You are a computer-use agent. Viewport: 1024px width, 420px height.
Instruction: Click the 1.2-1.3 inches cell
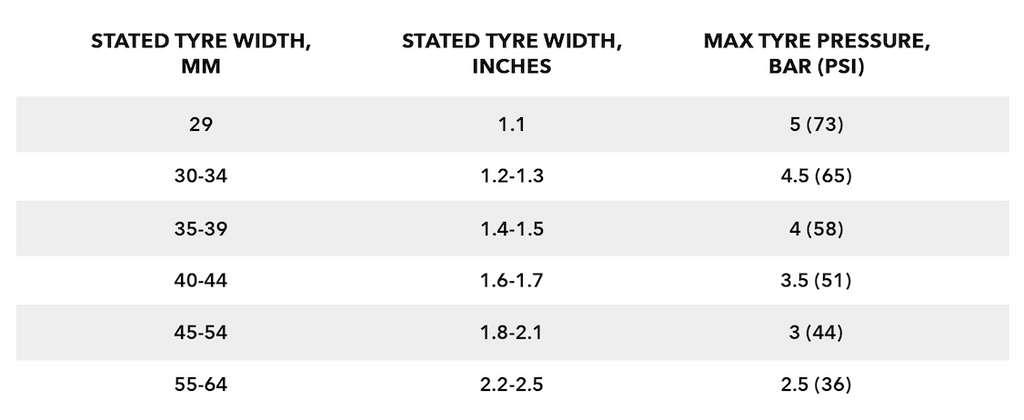[512, 177]
